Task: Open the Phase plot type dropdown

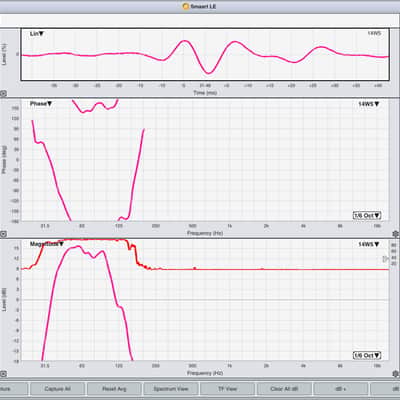Action: coord(41,104)
